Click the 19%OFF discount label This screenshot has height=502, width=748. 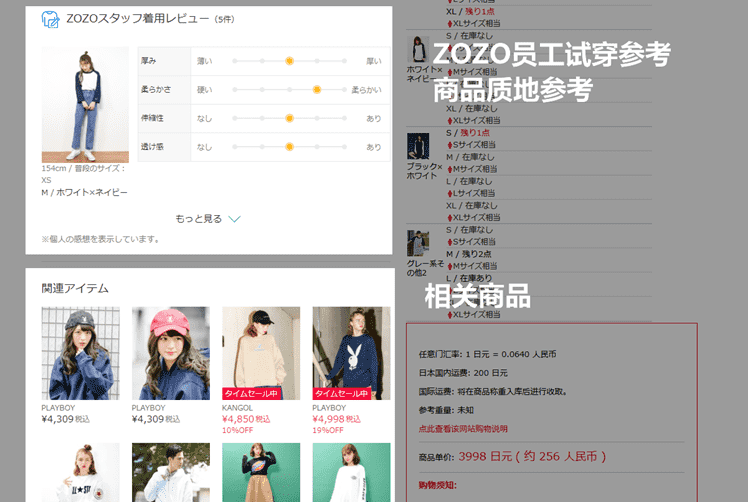328,430
